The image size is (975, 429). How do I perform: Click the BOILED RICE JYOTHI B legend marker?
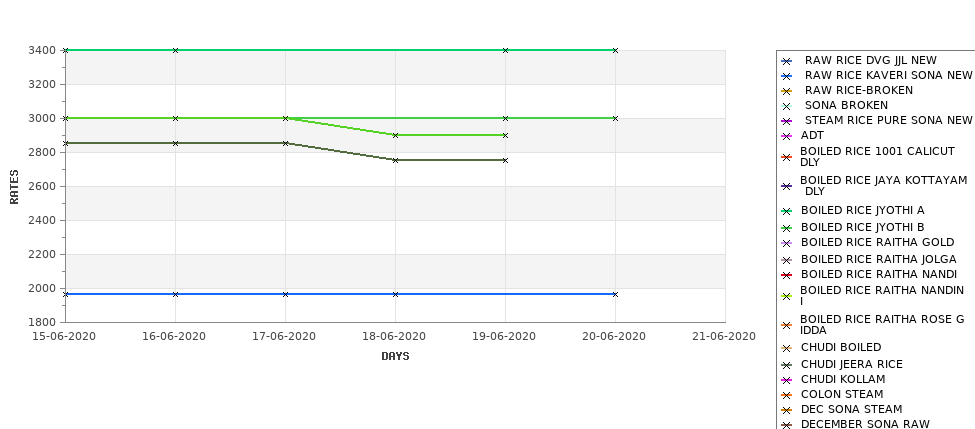[787, 228]
